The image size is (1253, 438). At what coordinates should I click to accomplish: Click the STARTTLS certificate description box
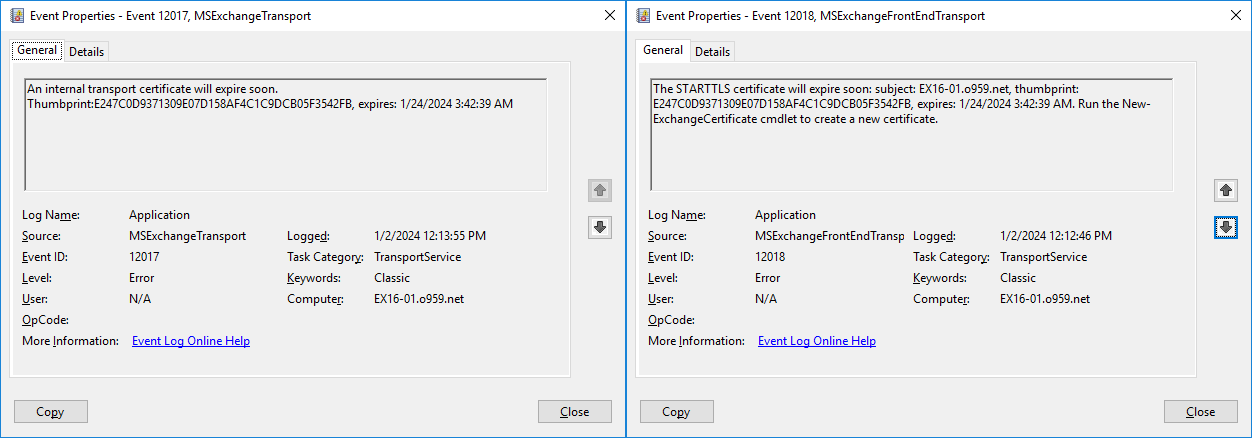pyautogui.click(x=911, y=135)
